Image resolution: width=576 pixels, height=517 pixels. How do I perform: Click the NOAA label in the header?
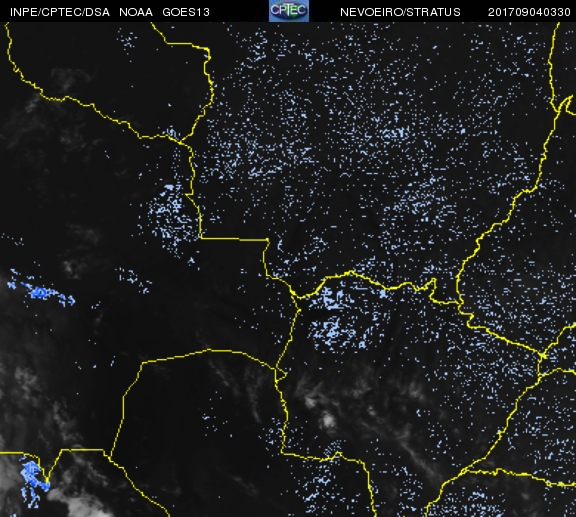pos(136,12)
